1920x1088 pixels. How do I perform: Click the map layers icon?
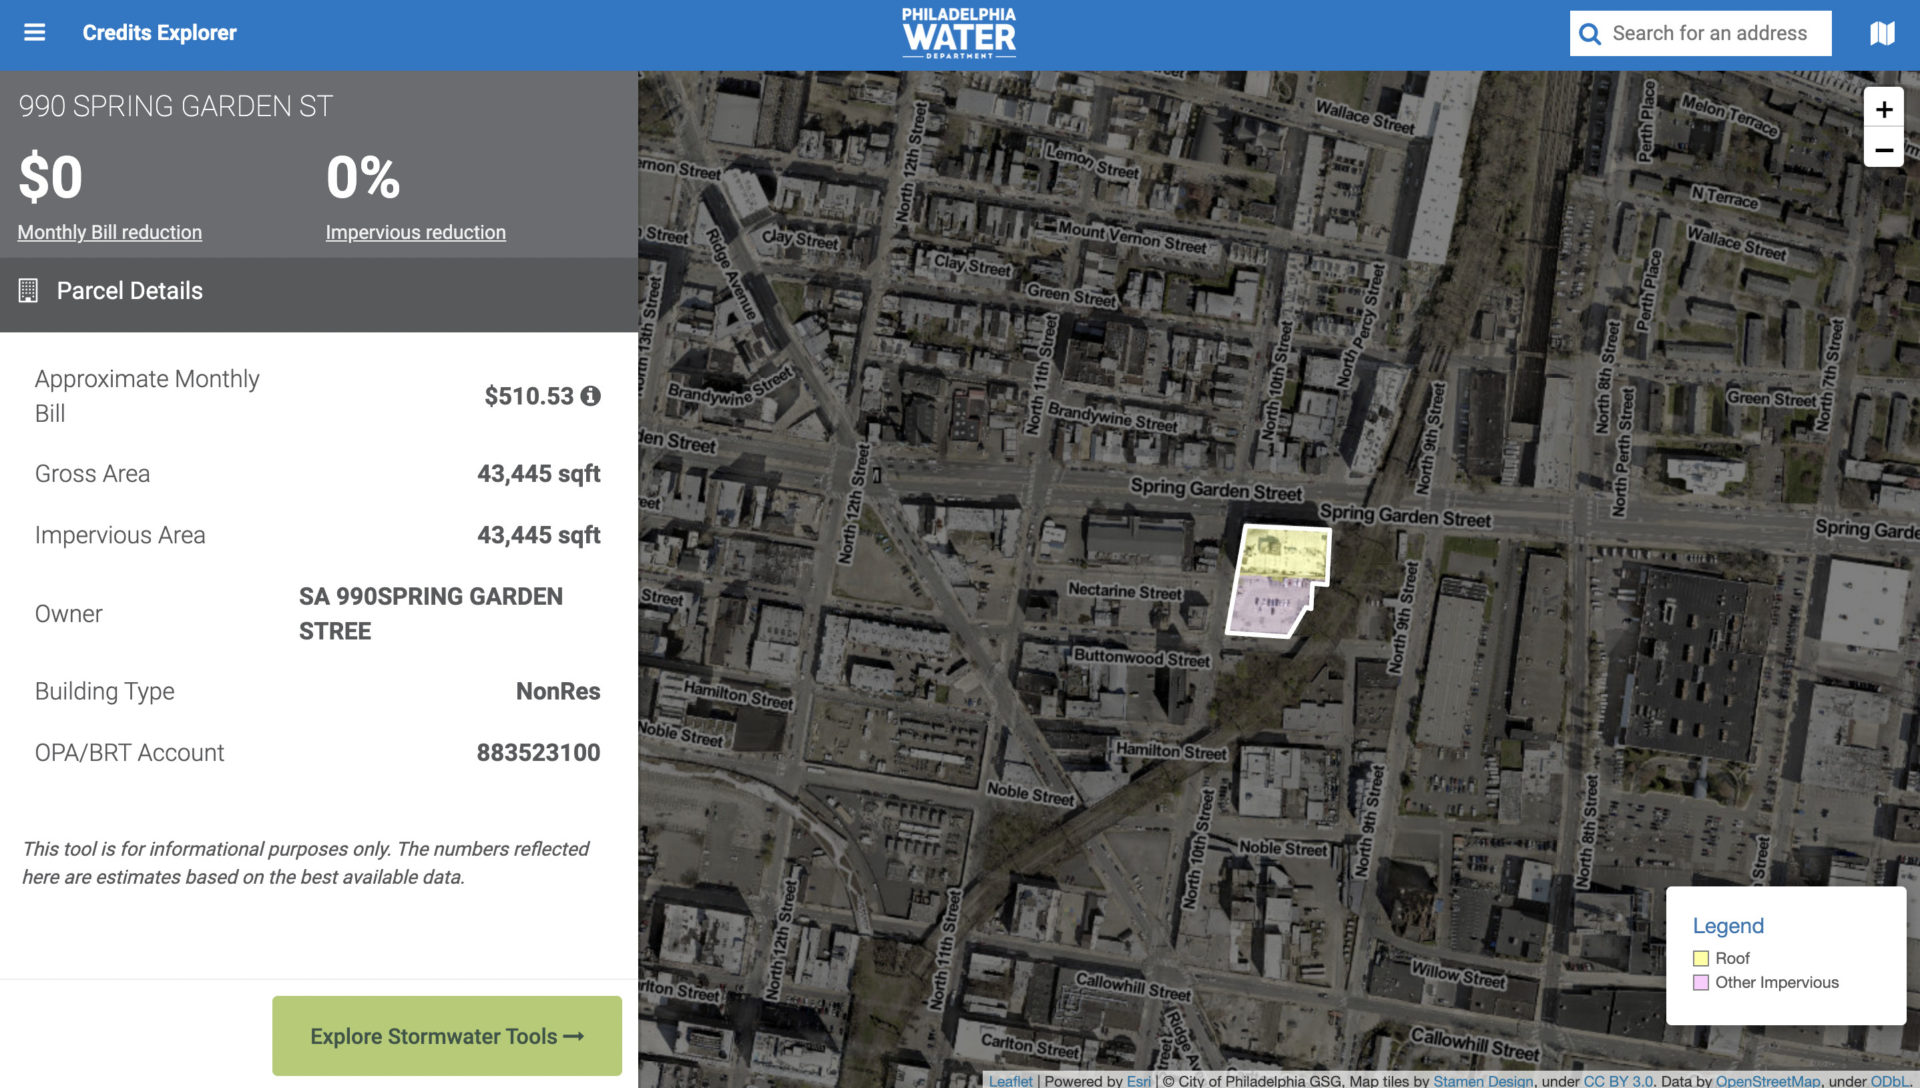tap(1882, 34)
